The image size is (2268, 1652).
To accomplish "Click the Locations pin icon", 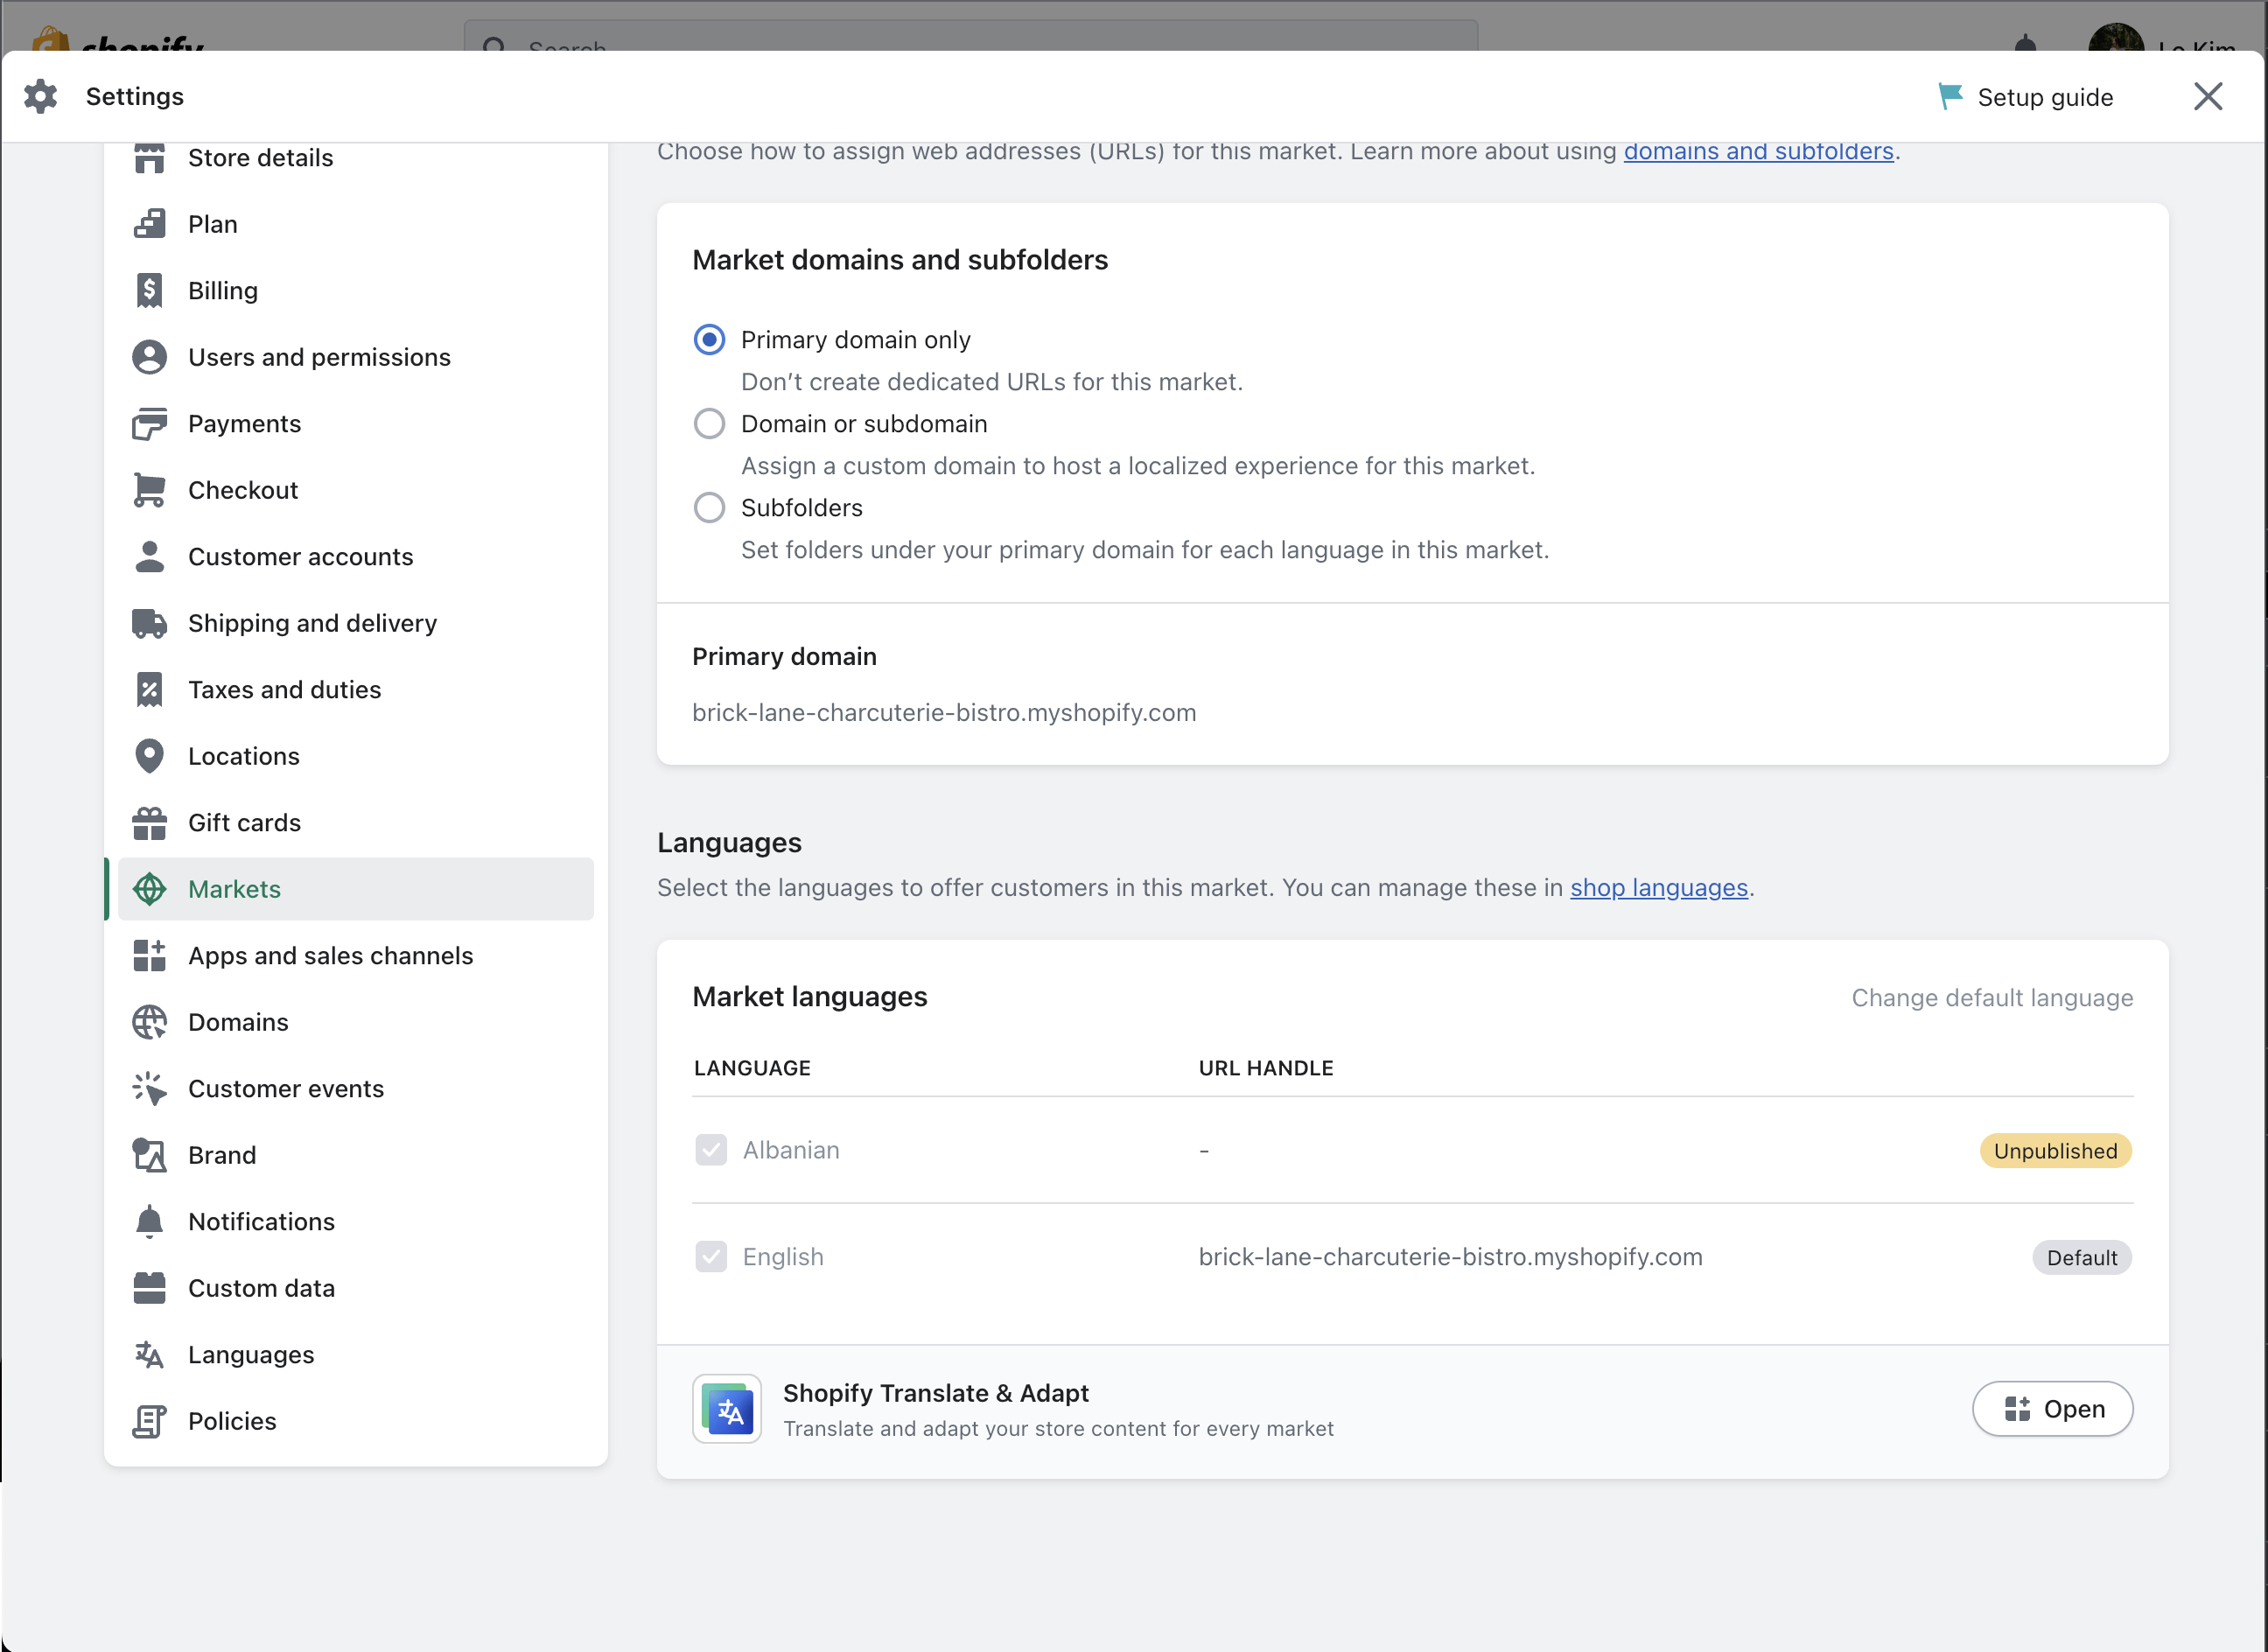I will (149, 756).
